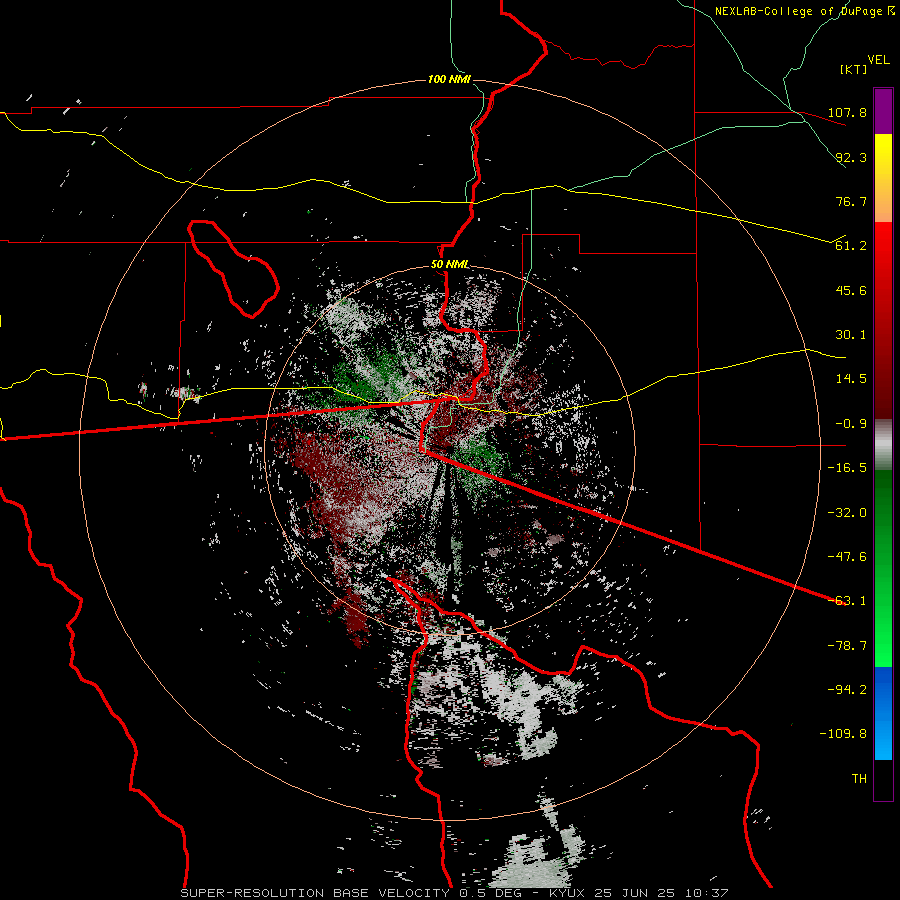Viewport: 900px width, 900px height.
Task: Select the 45.6 velocity scale value
Action: 851,290
